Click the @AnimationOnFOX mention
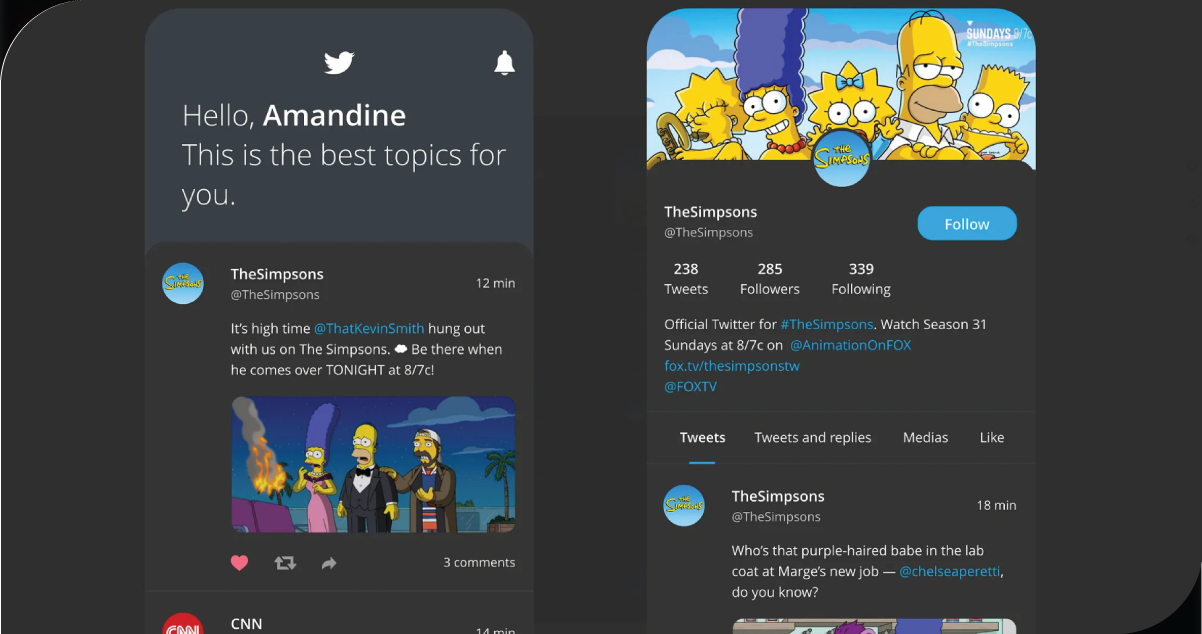Screen dimensions: 1202x634 click(x=850, y=345)
